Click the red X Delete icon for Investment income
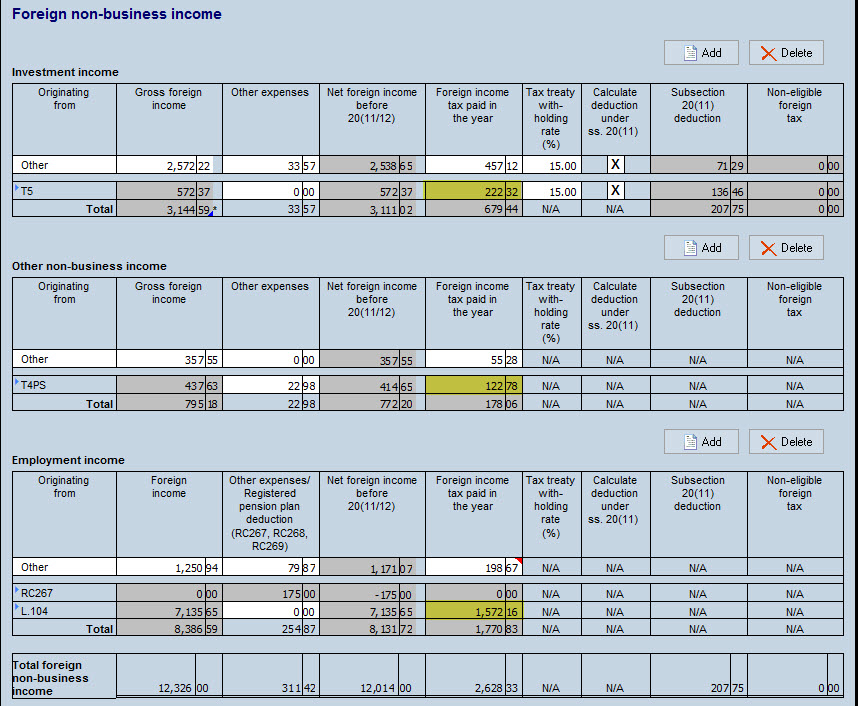 [768, 53]
